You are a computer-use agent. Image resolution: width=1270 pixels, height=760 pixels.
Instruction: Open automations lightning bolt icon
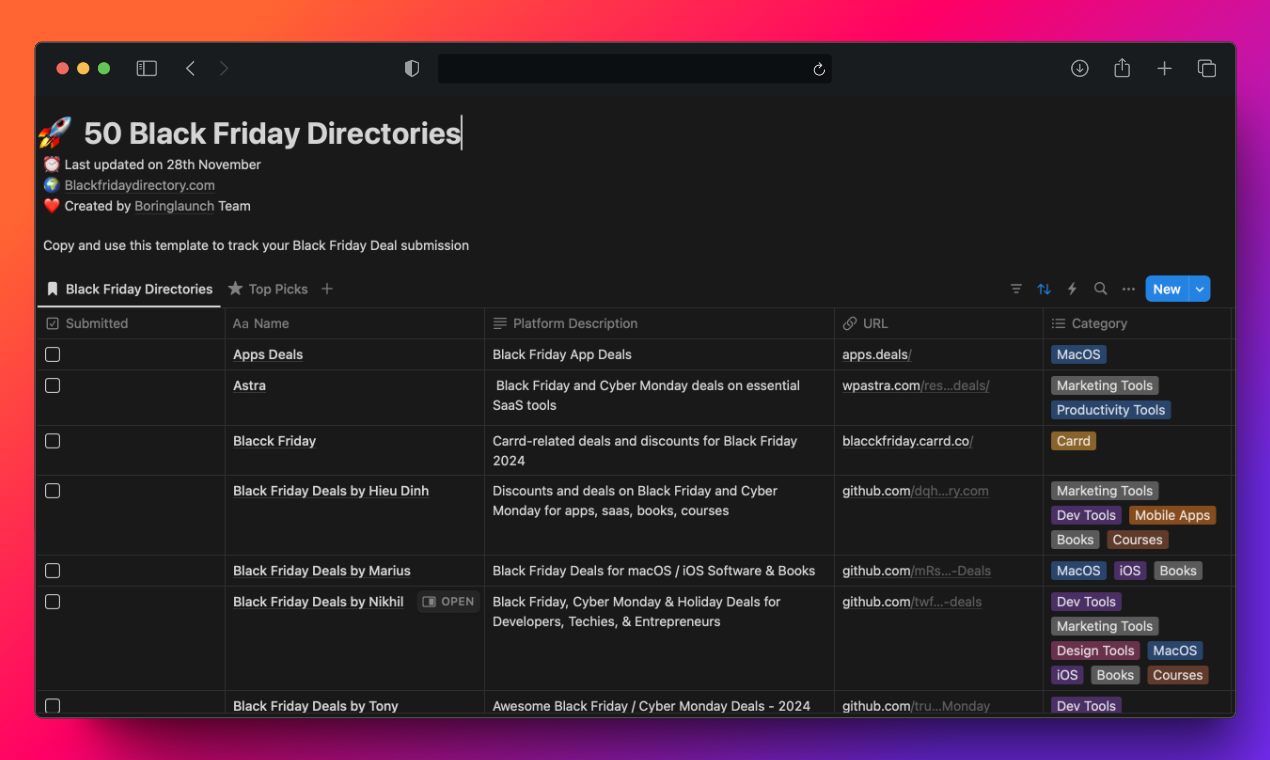pos(1072,289)
